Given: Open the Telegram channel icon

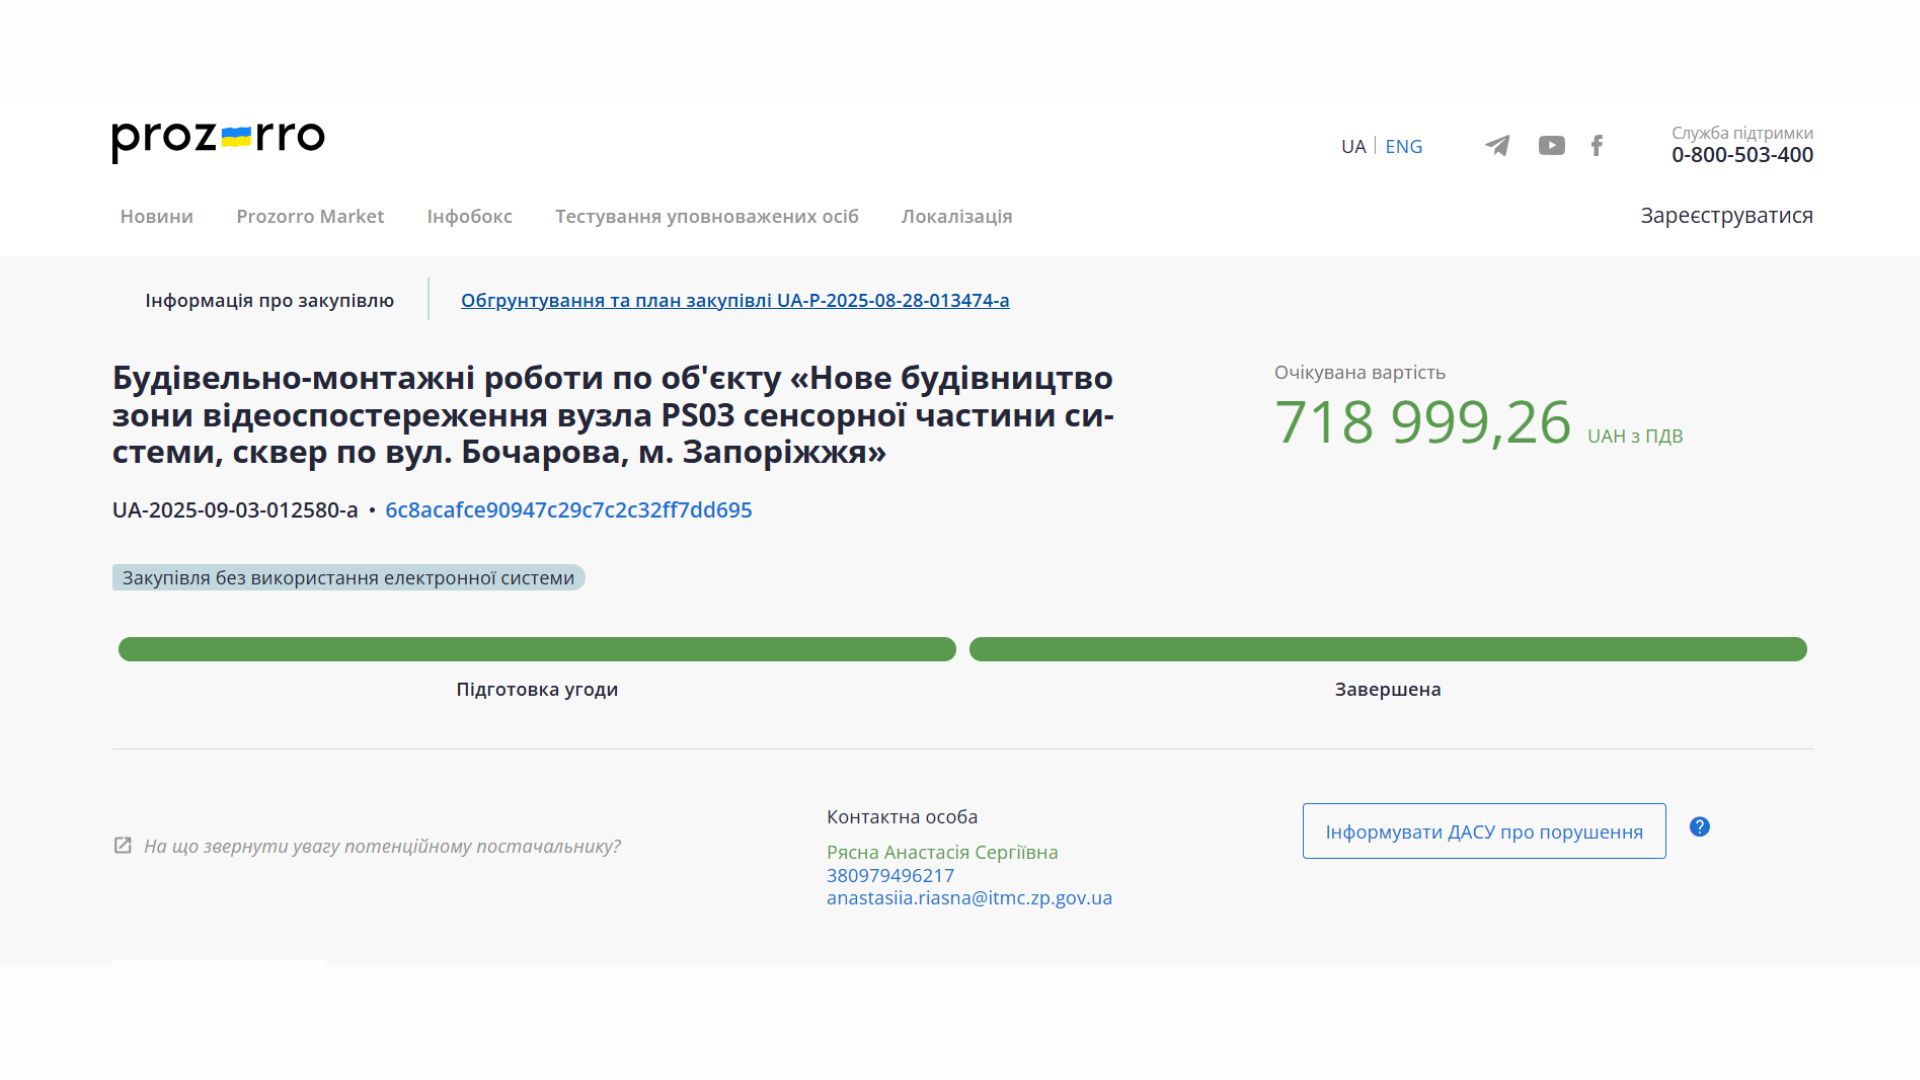Looking at the screenshot, I should tap(1497, 146).
